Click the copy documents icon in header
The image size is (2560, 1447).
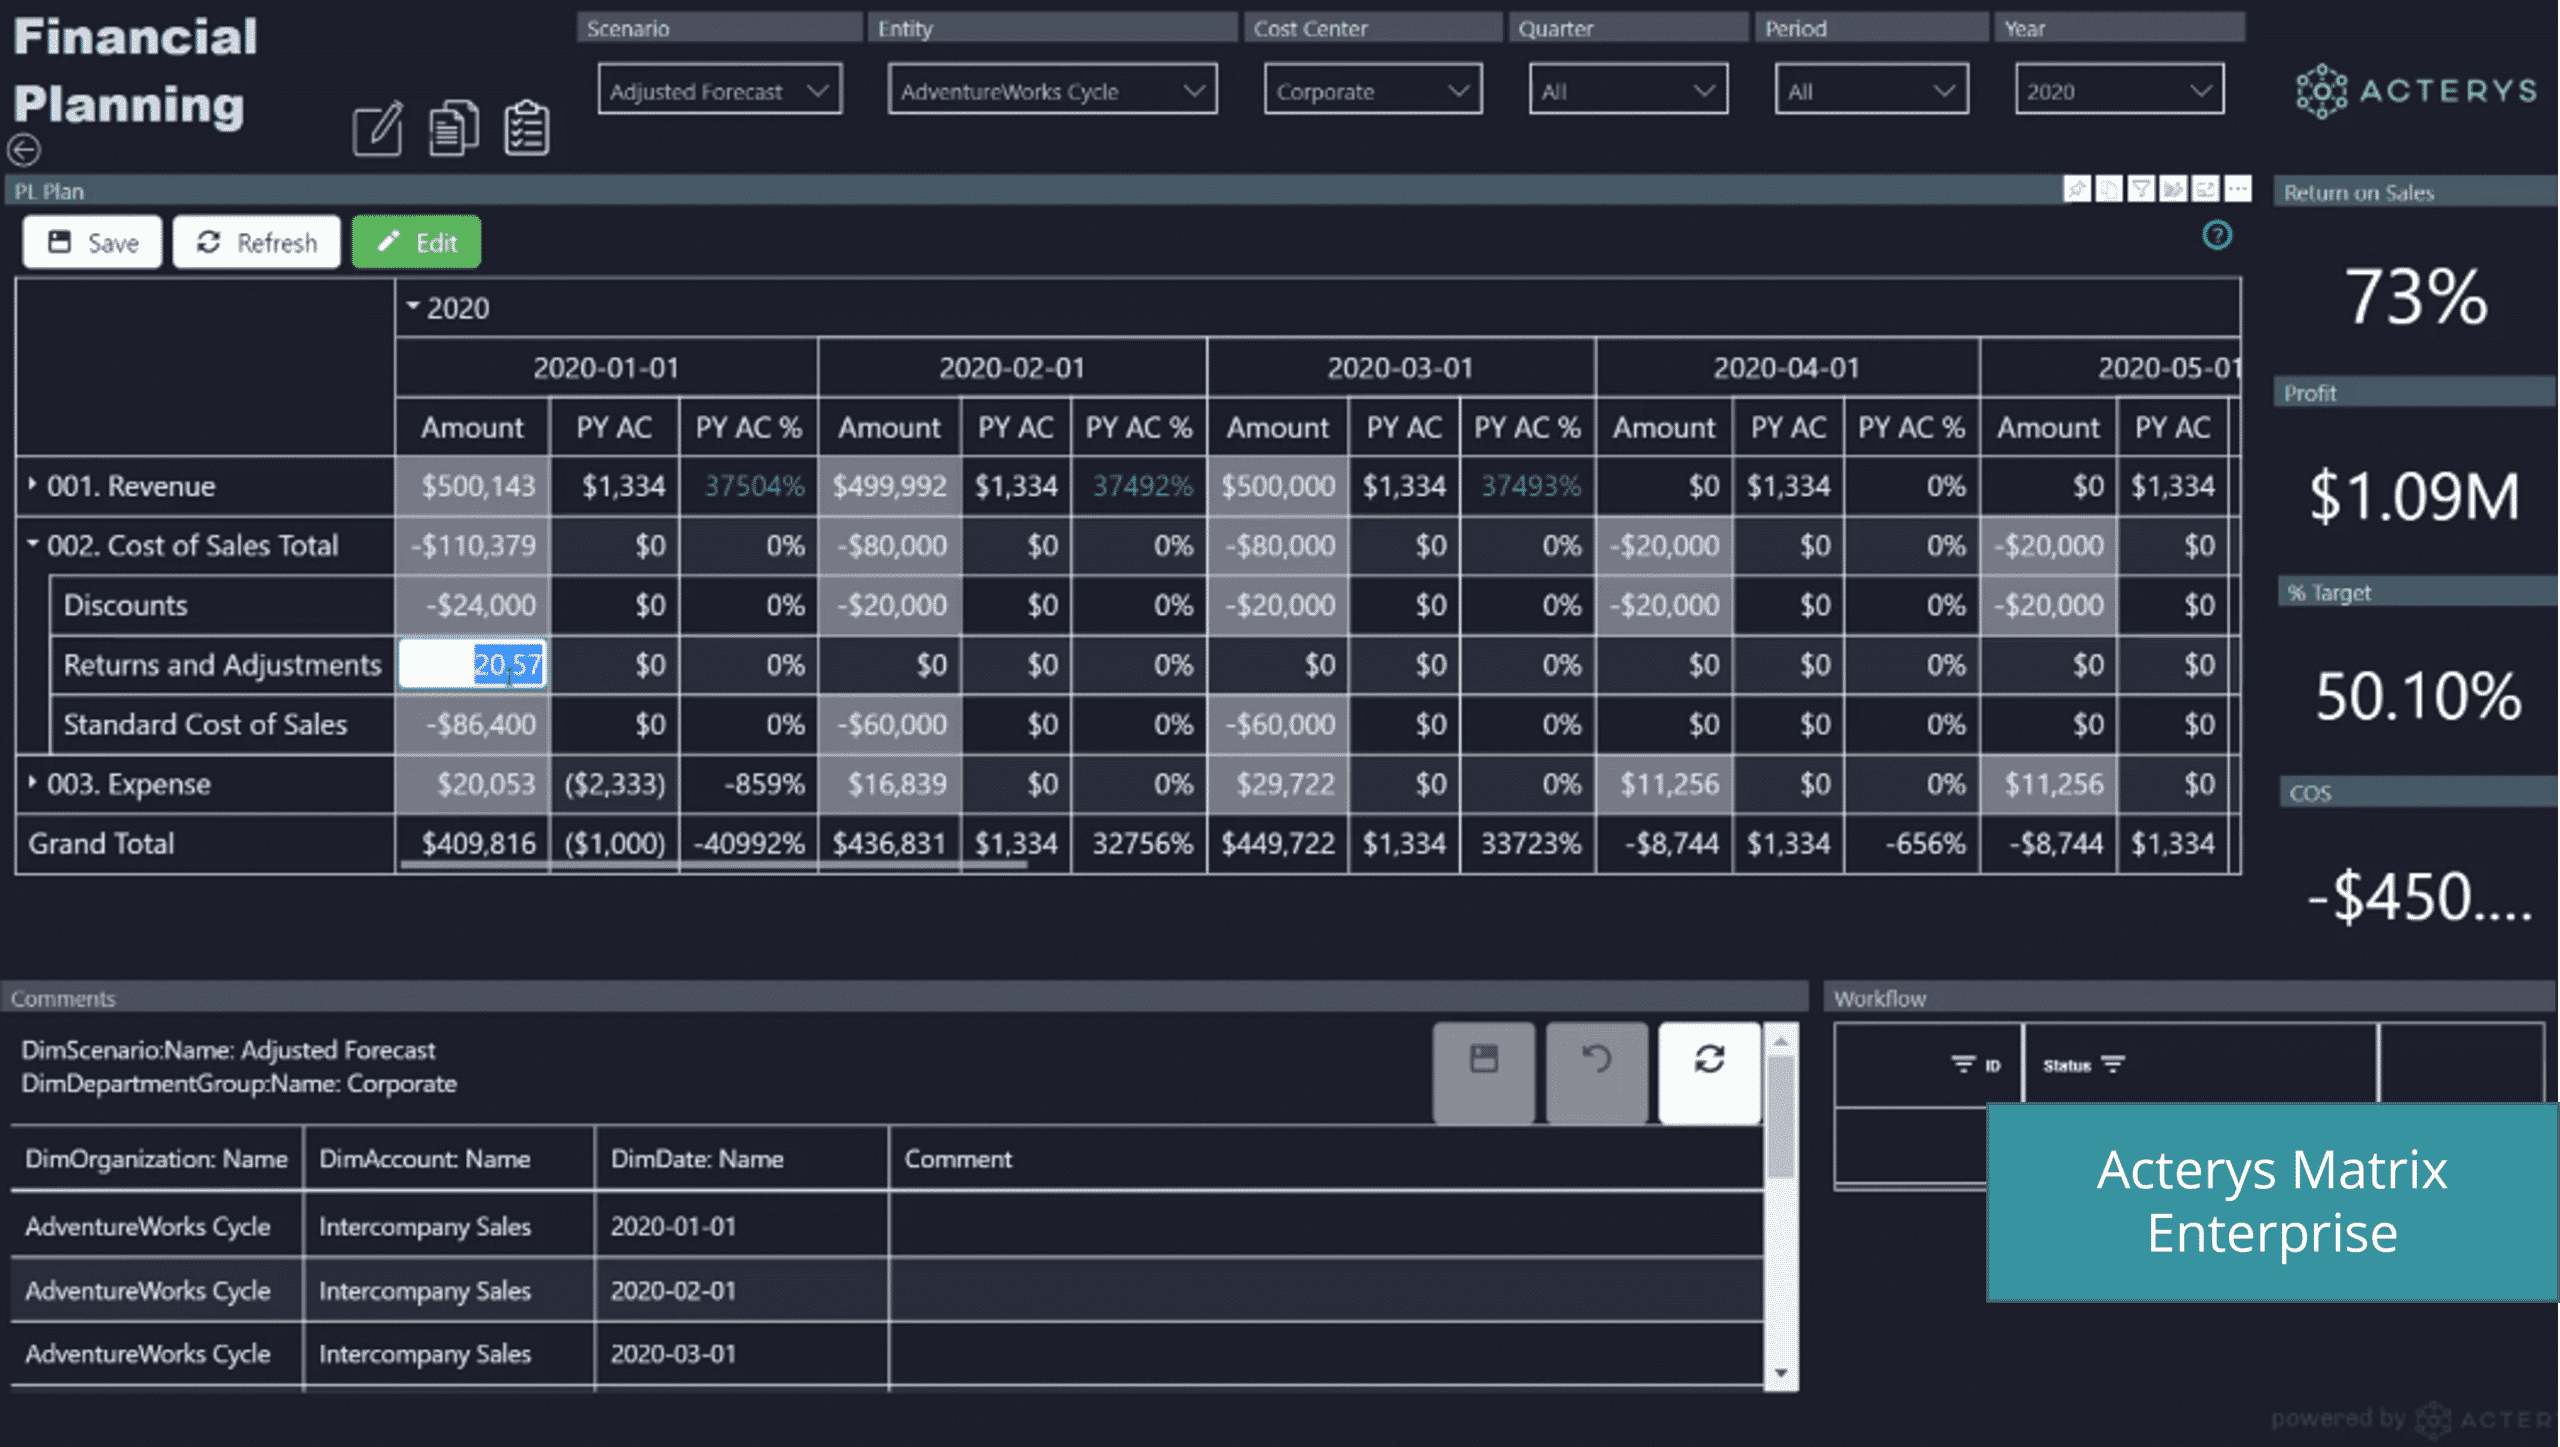point(453,128)
